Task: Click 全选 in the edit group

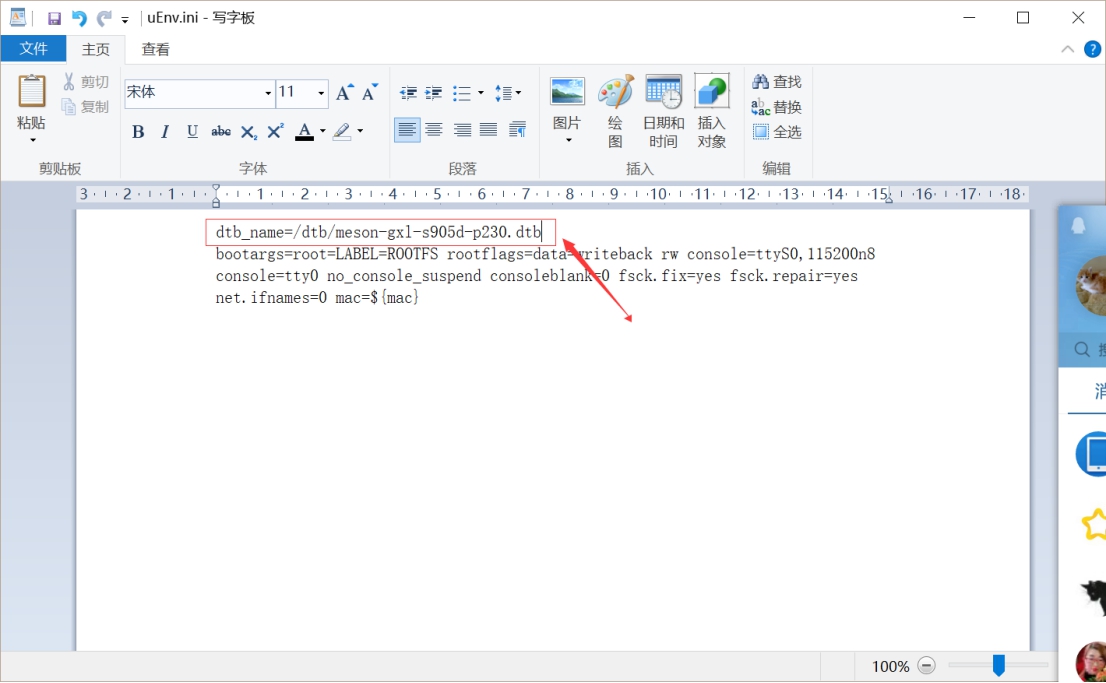Action: click(777, 131)
